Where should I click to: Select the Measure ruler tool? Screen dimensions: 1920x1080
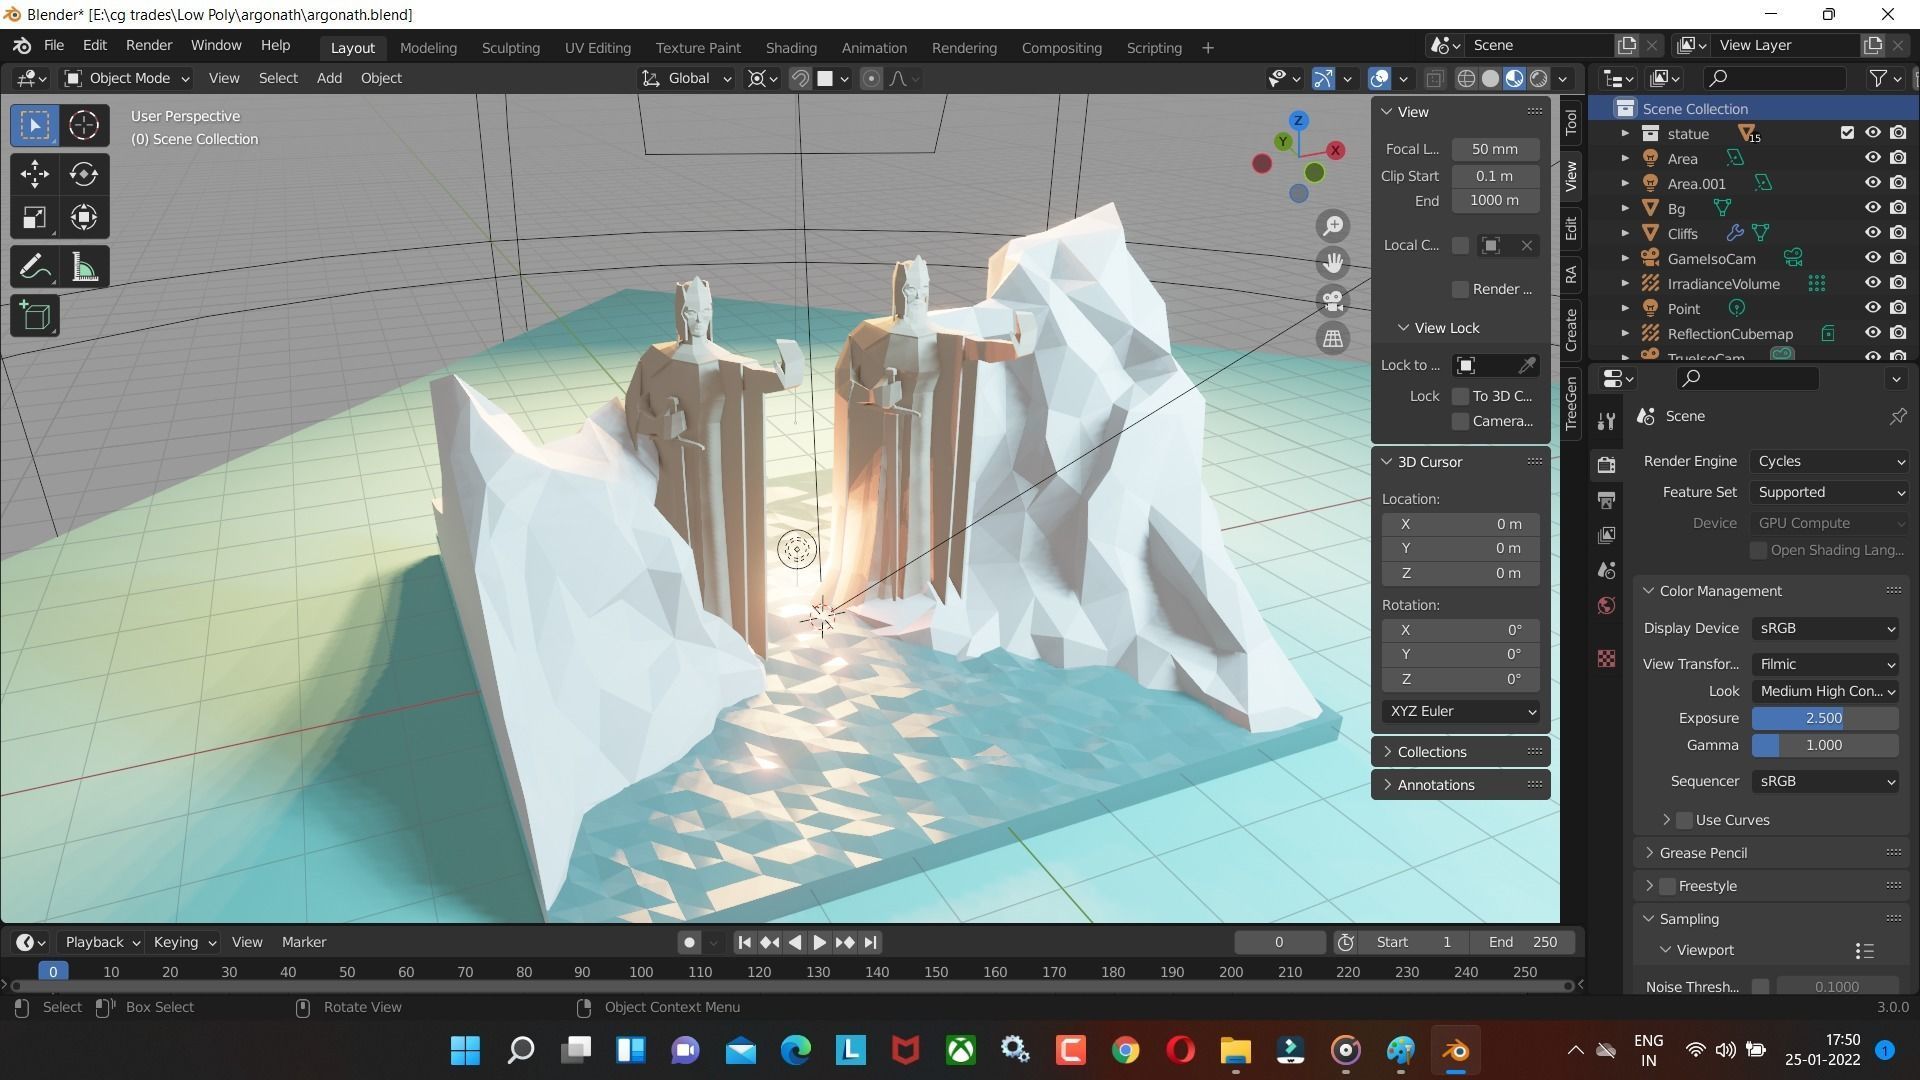(84, 267)
